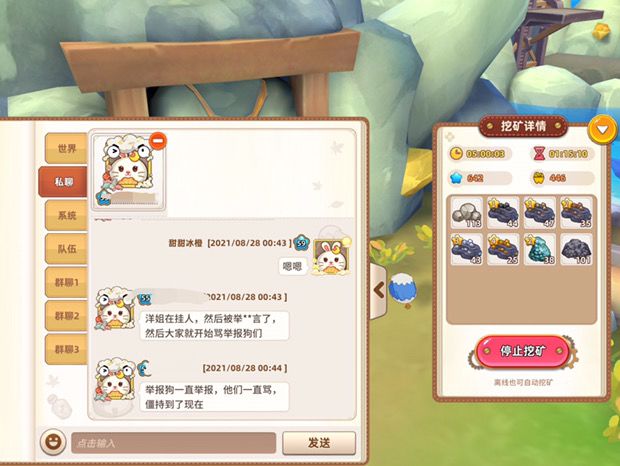Click the blue star points icon
The image size is (620, 466).
pyautogui.click(x=456, y=178)
